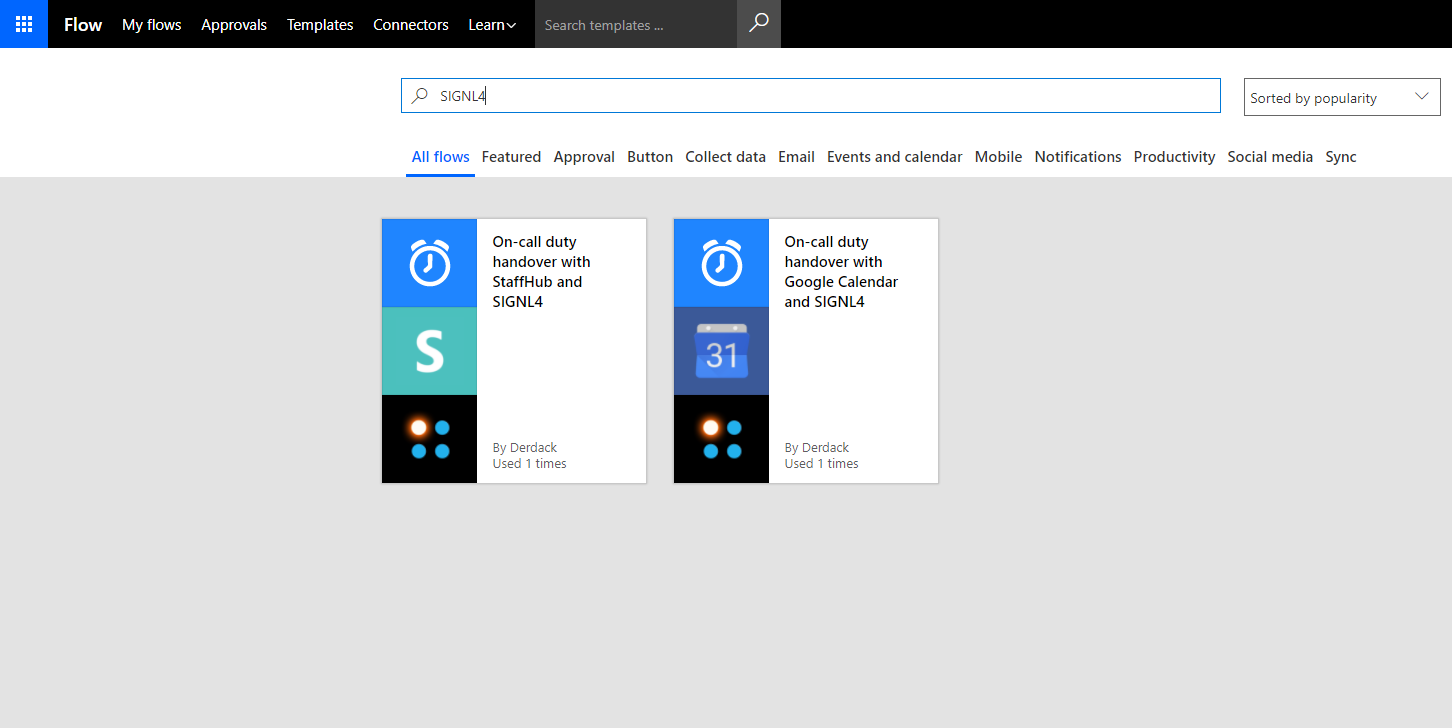The image size is (1452, 728).
Task: Click the magnifier icon inside SIGNL4 search box
Action: coord(420,96)
